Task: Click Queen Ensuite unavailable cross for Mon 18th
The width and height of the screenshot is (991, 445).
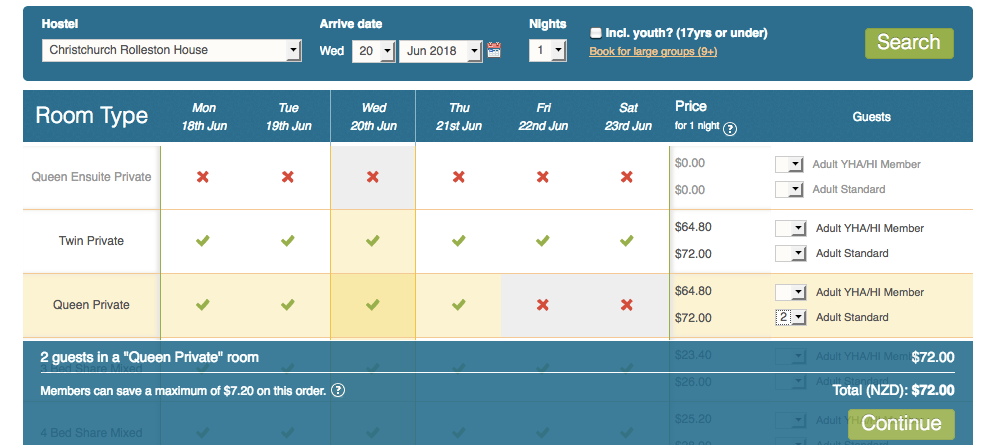Action: 202,177
